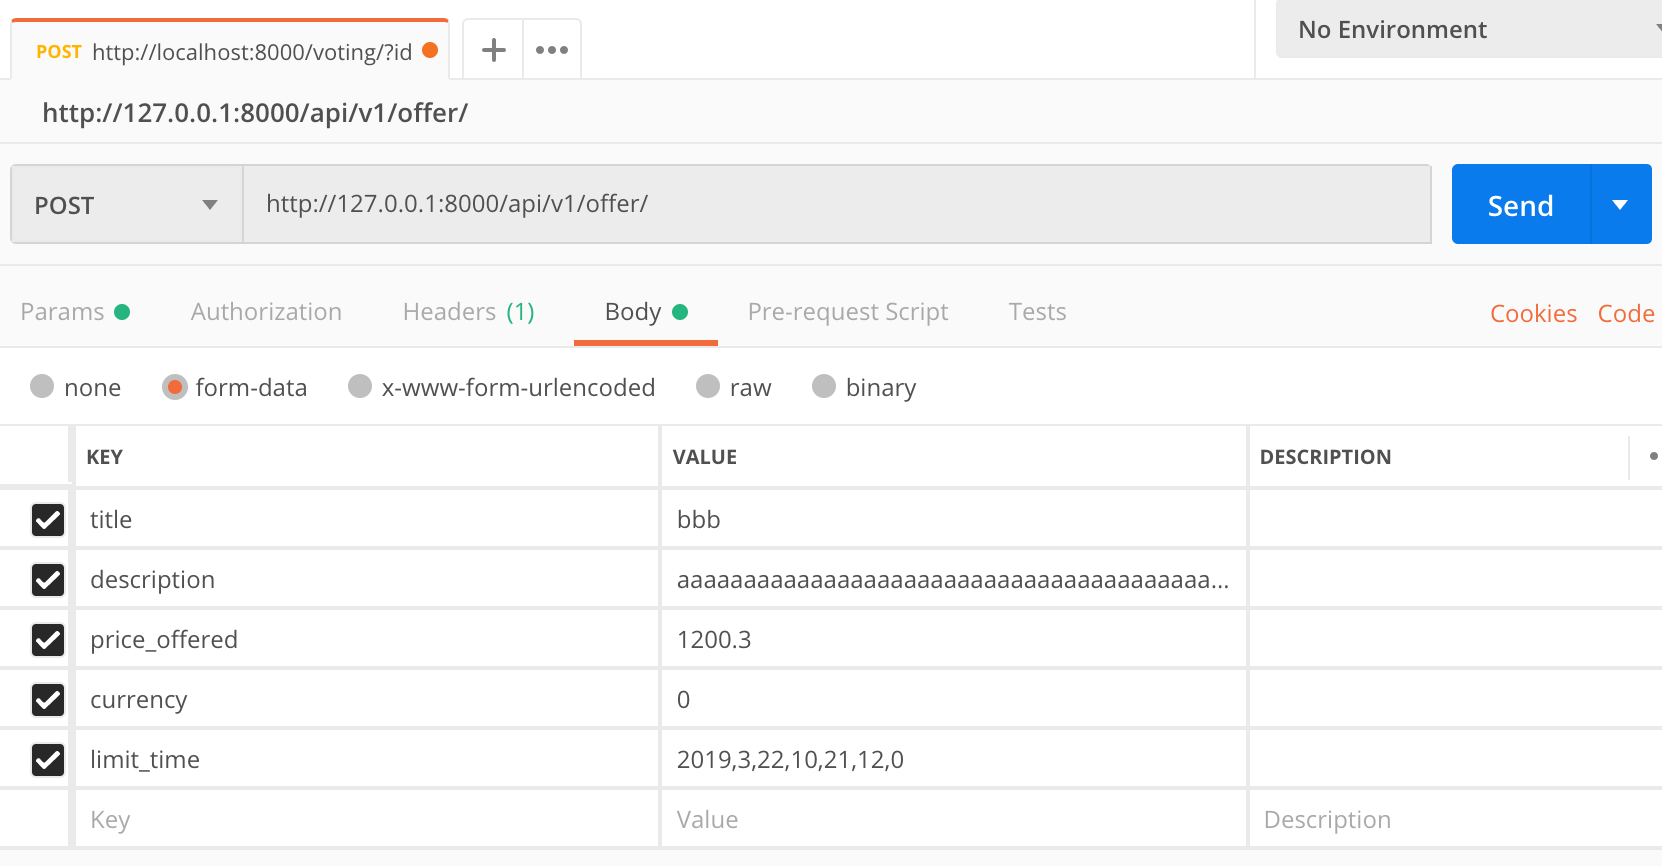Switch to the Body tab
The width and height of the screenshot is (1662, 866).
click(646, 312)
